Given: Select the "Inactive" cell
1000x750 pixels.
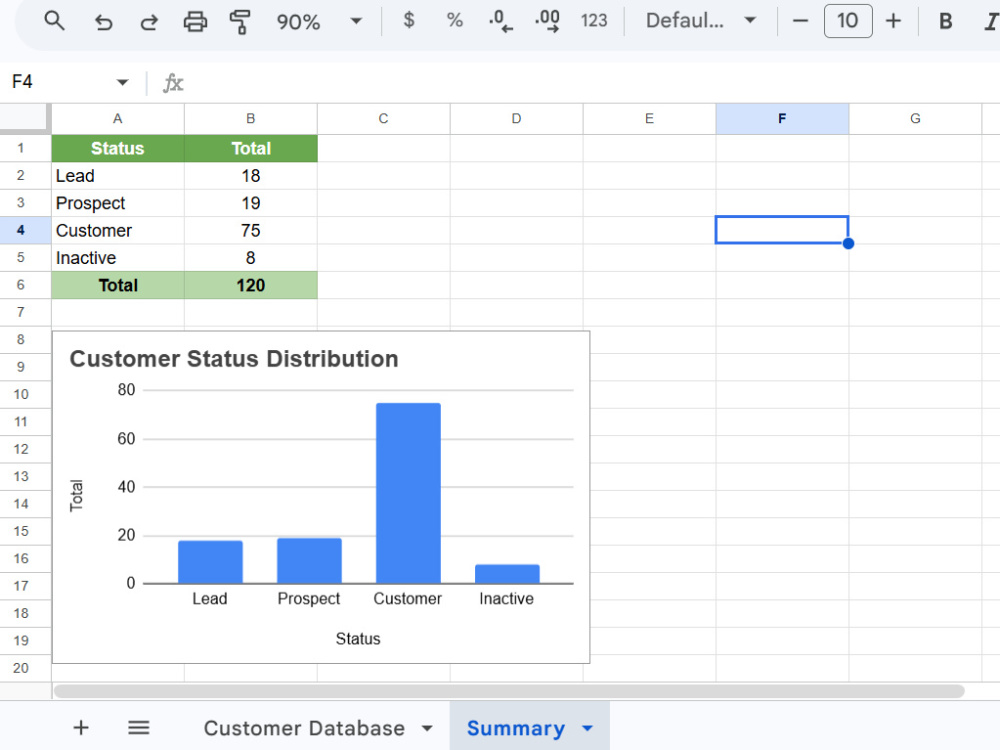Looking at the screenshot, I should point(118,258).
